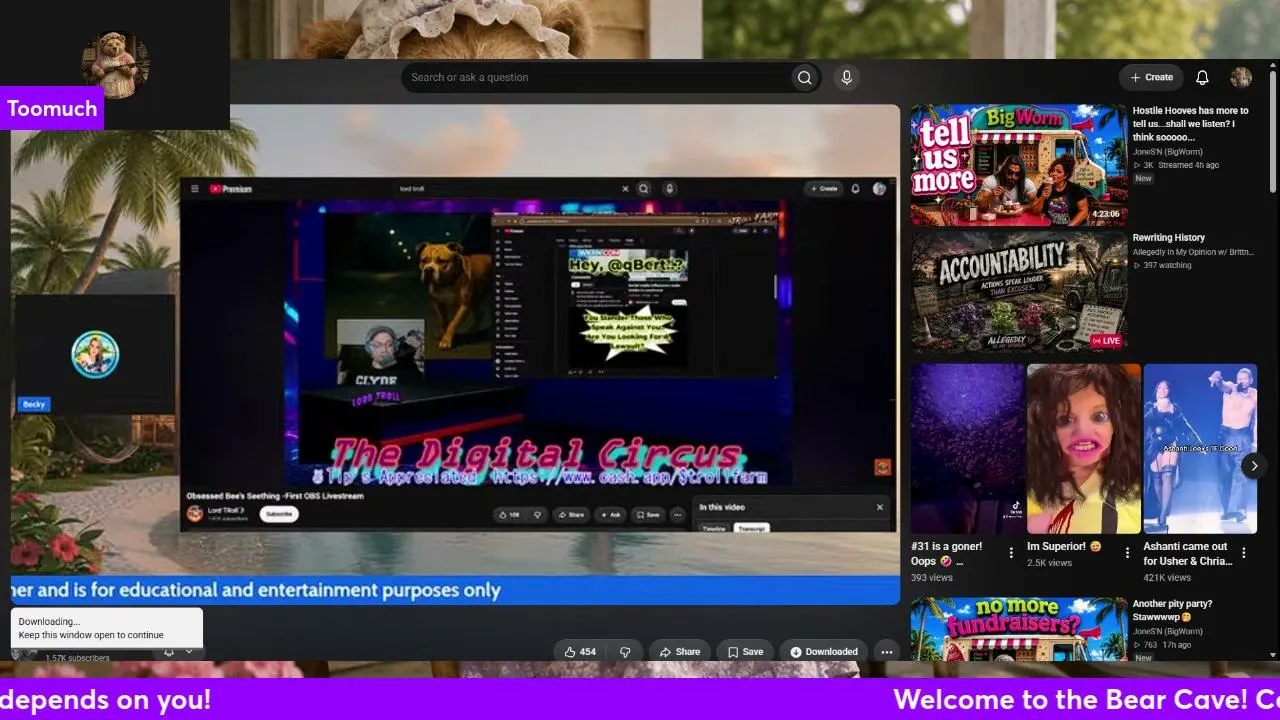Open the options menu for "Im Superior!" short
The width and height of the screenshot is (1280, 720).
pyautogui.click(x=1127, y=553)
